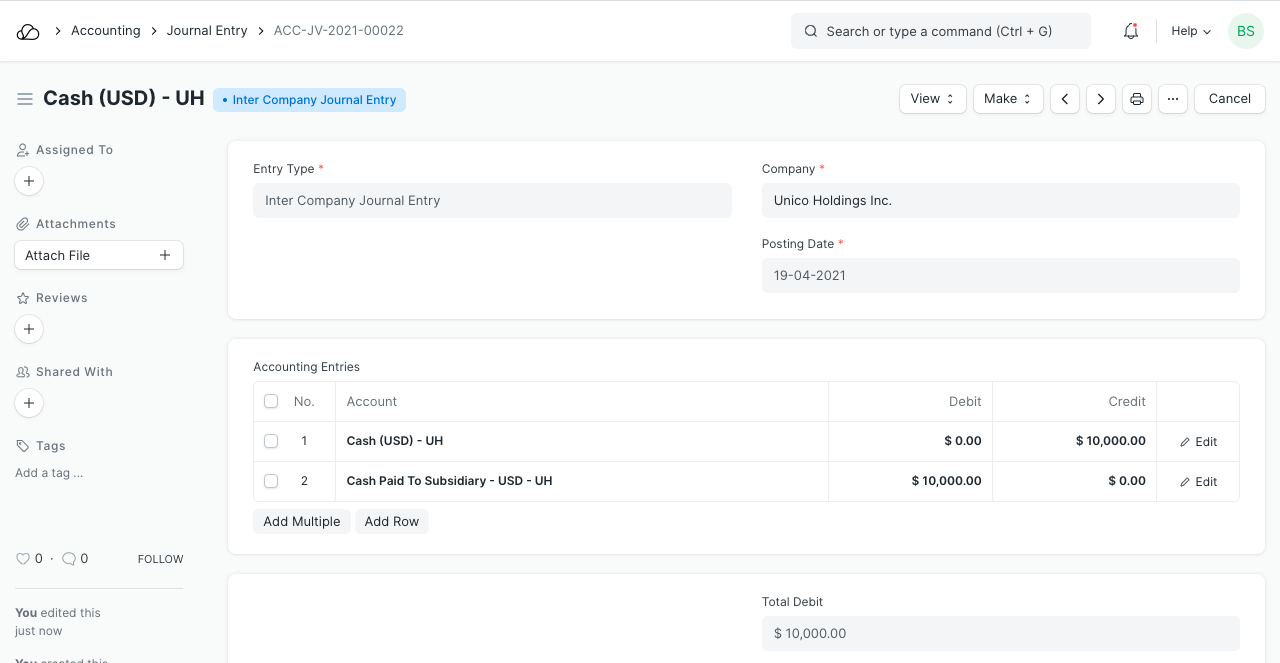Click the print icon
The height and width of the screenshot is (663, 1280).
(1137, 99)
